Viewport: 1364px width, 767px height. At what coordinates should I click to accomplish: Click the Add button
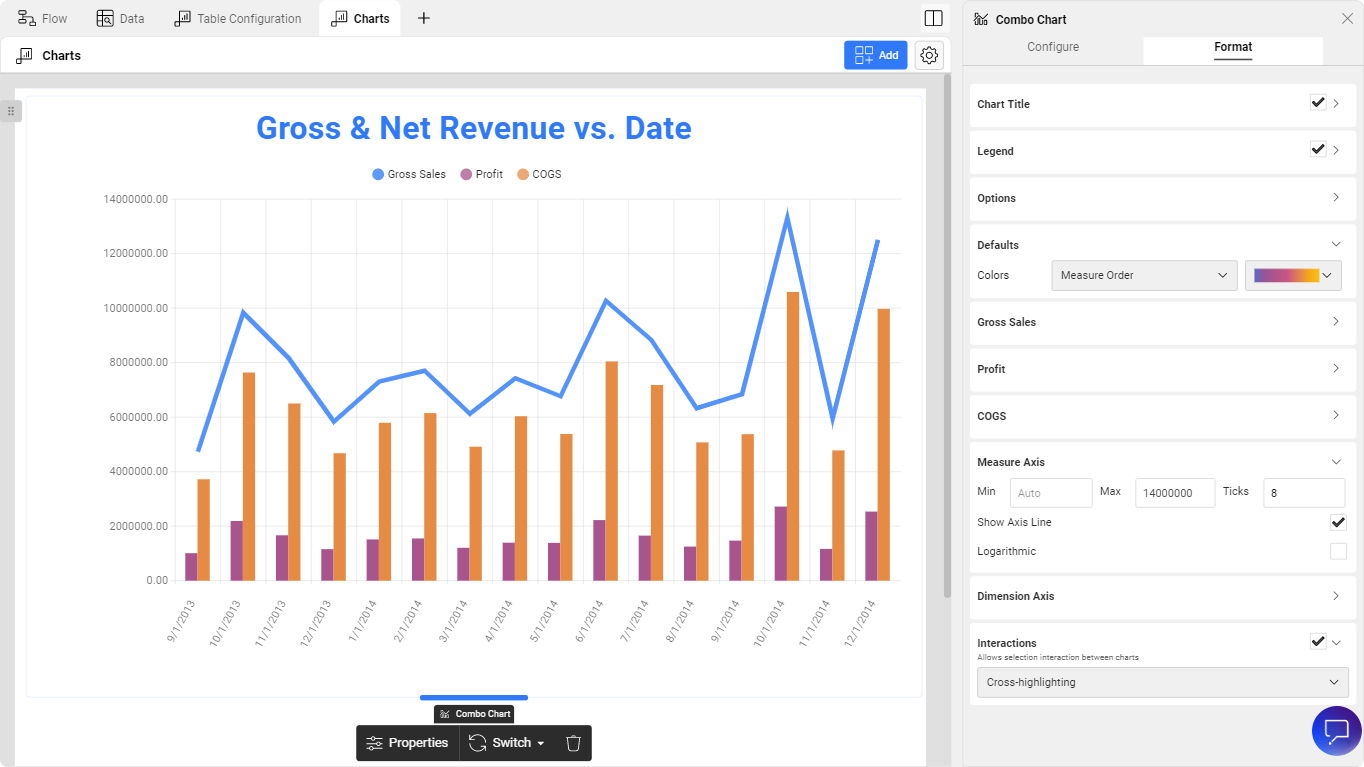(x=876, y=56)
